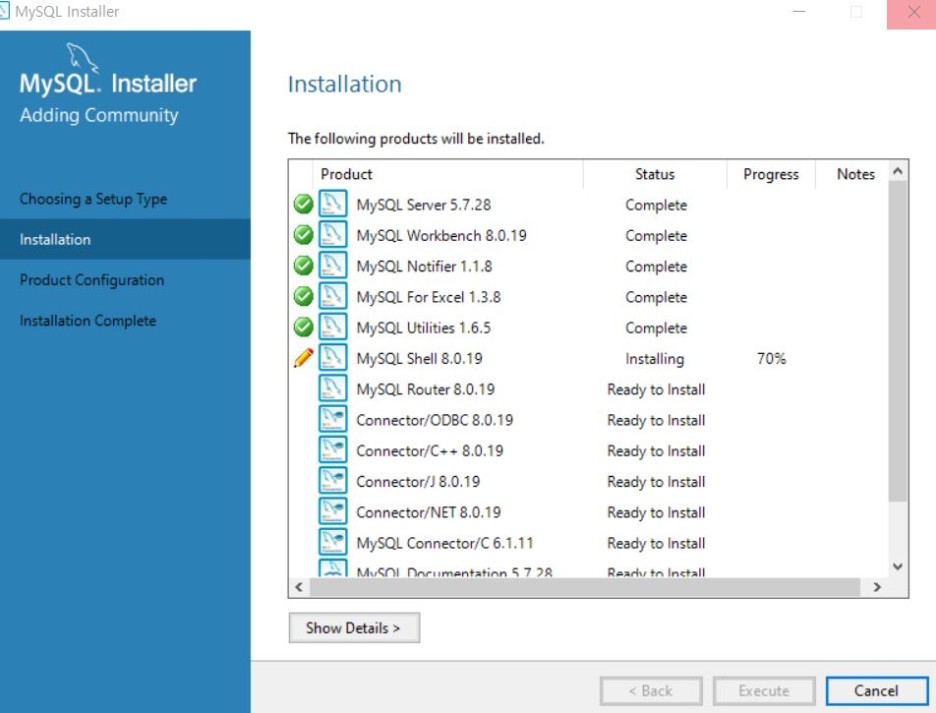The height and width of the screenshot is (713, 936).
Task: Click the pencil installing icon beside MySQL Shell
Action: (x=303, y=358)
